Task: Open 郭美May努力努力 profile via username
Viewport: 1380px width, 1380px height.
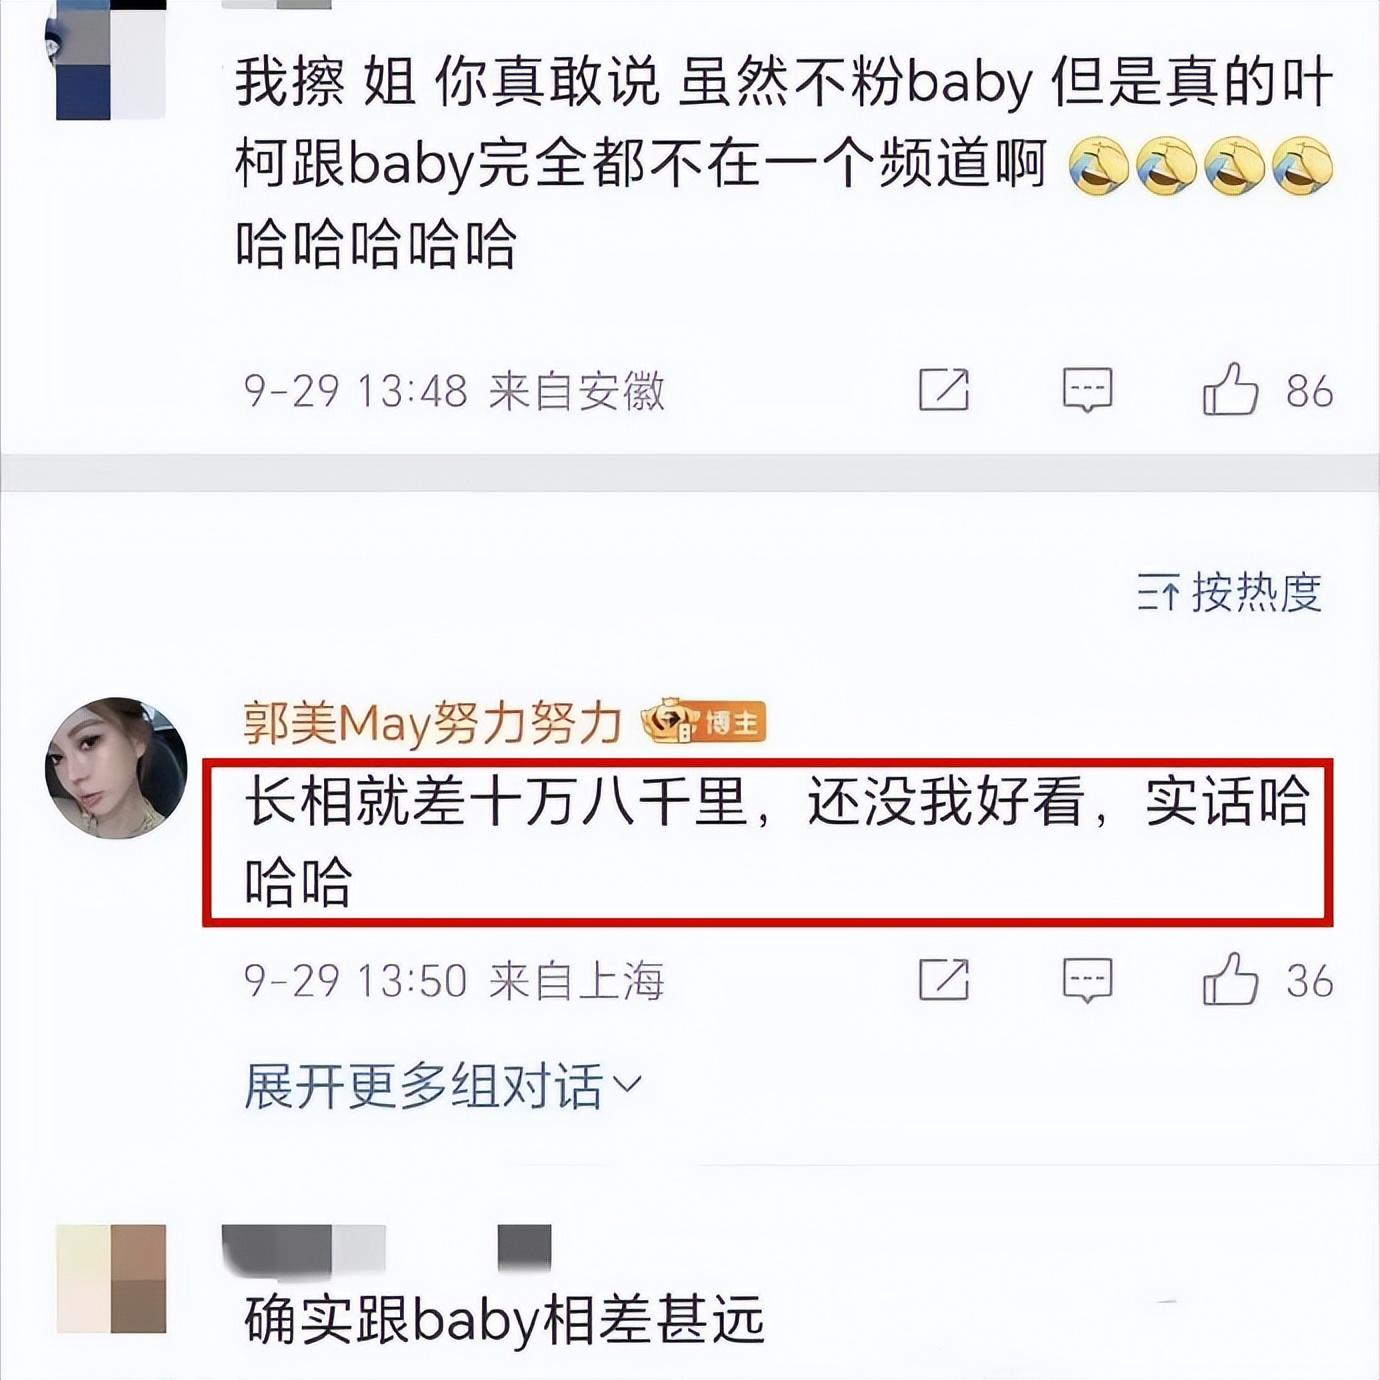Action: (432, 722)
